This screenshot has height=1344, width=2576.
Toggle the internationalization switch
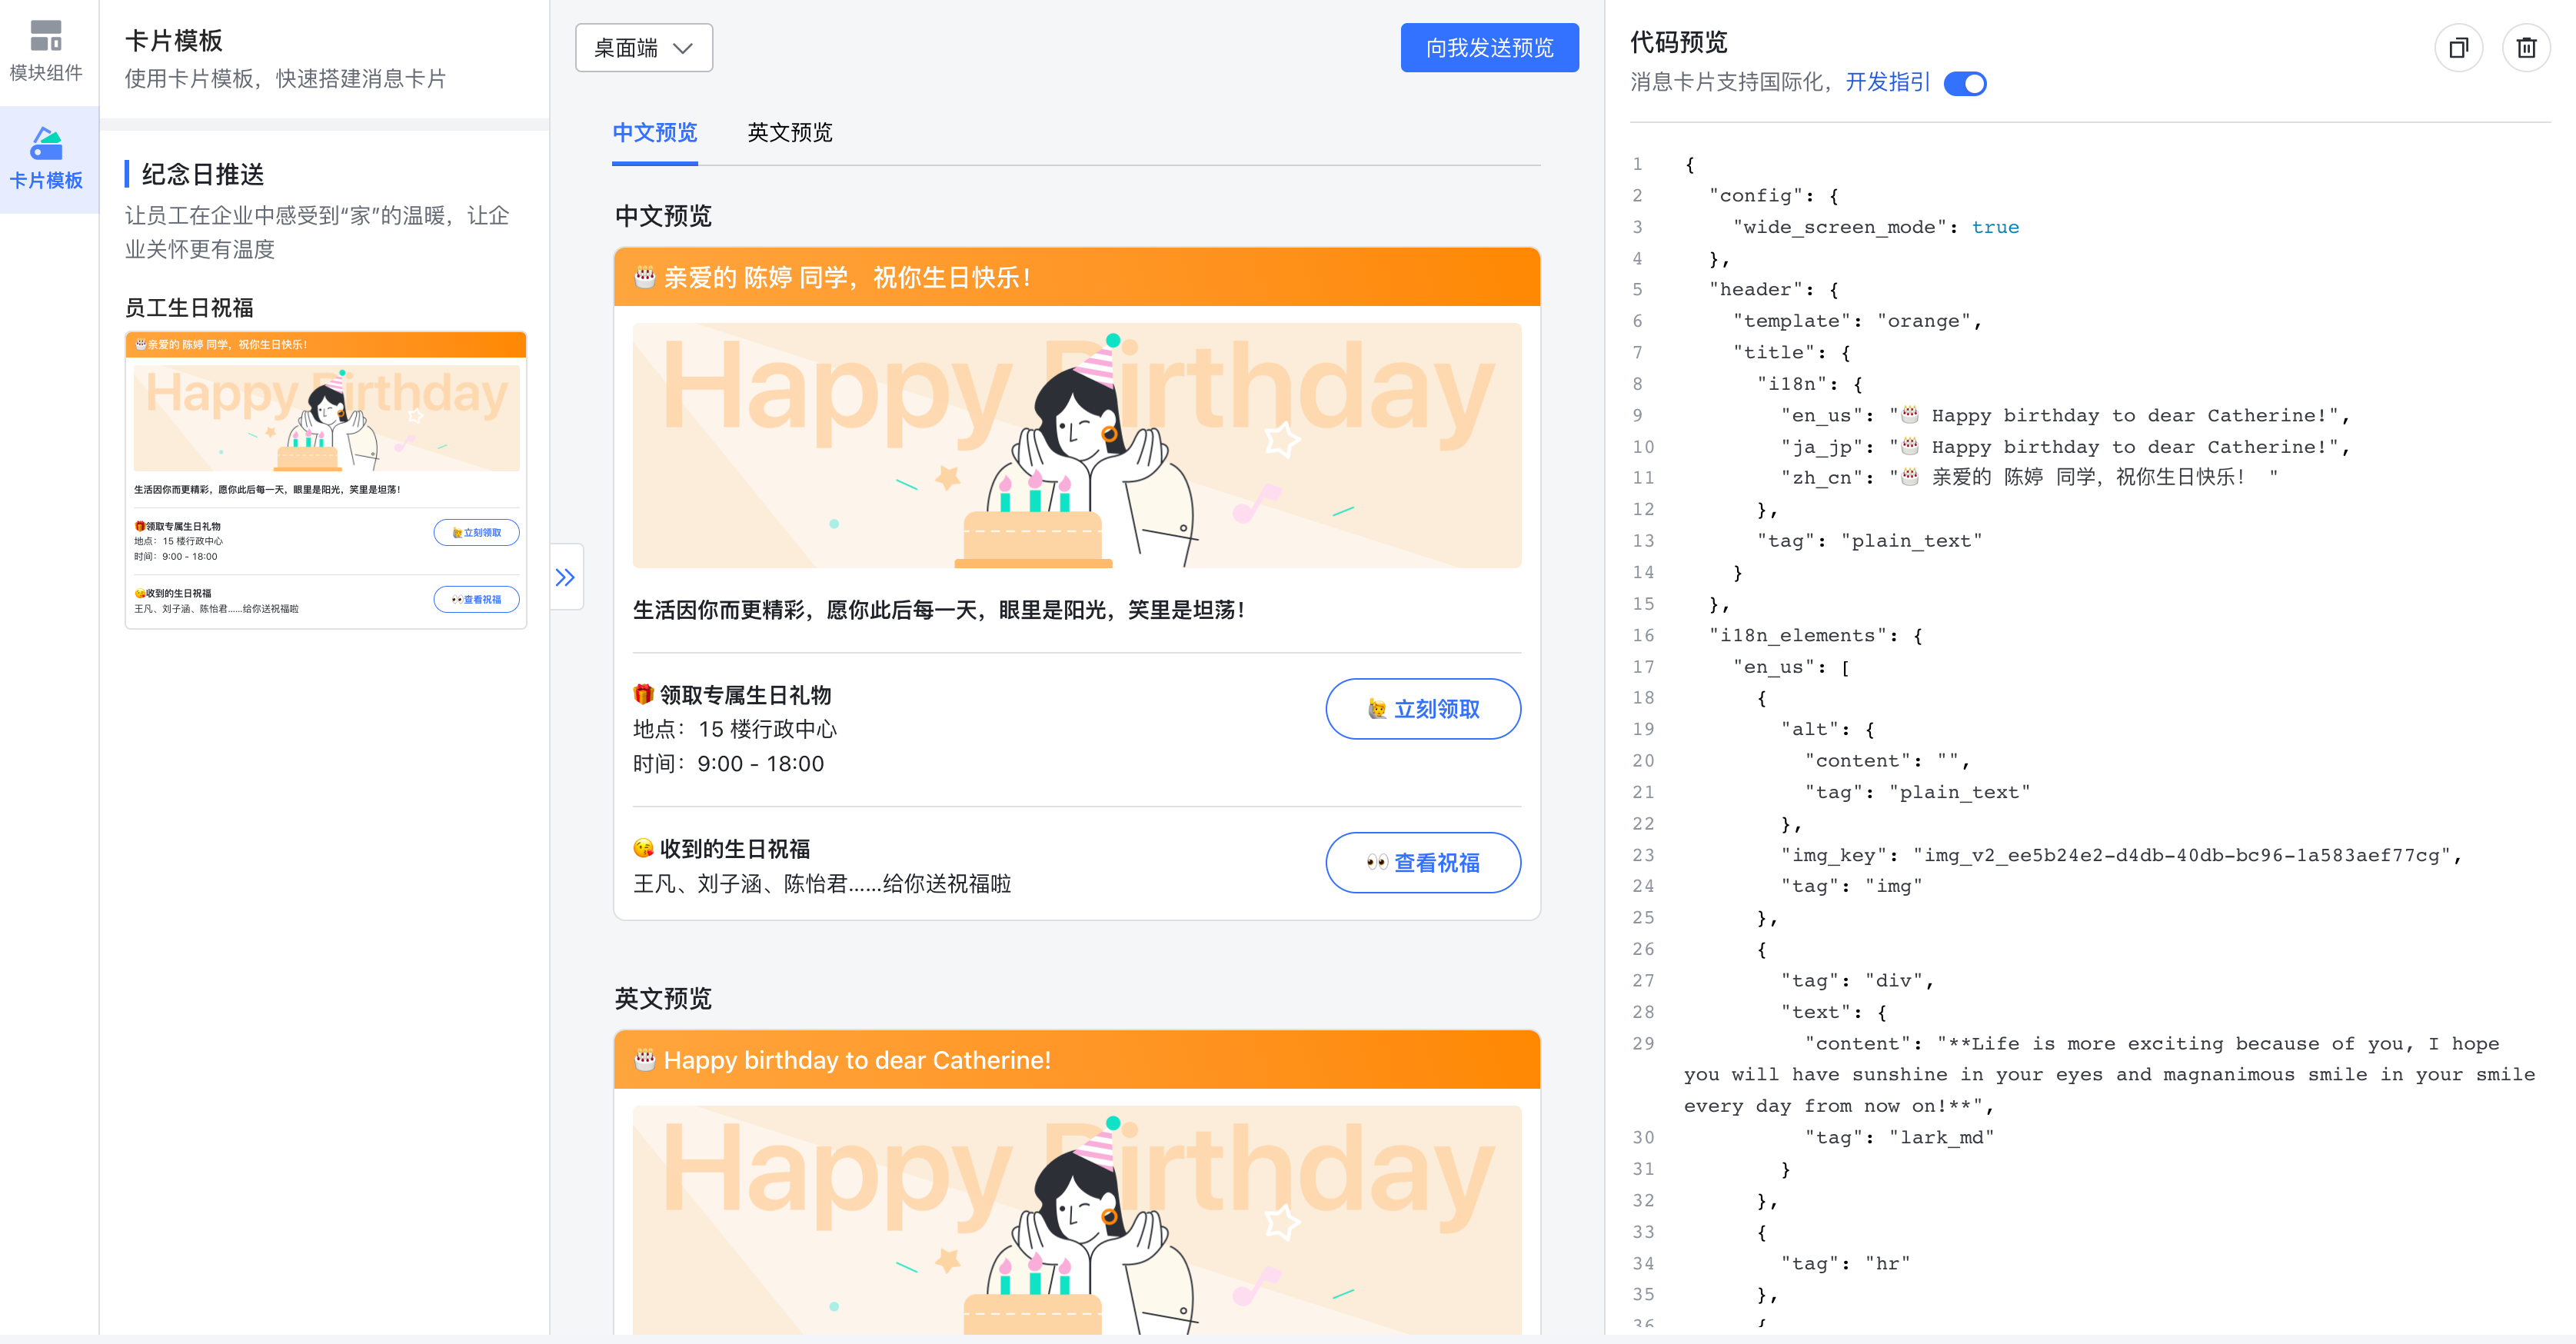coord(1965,84)
